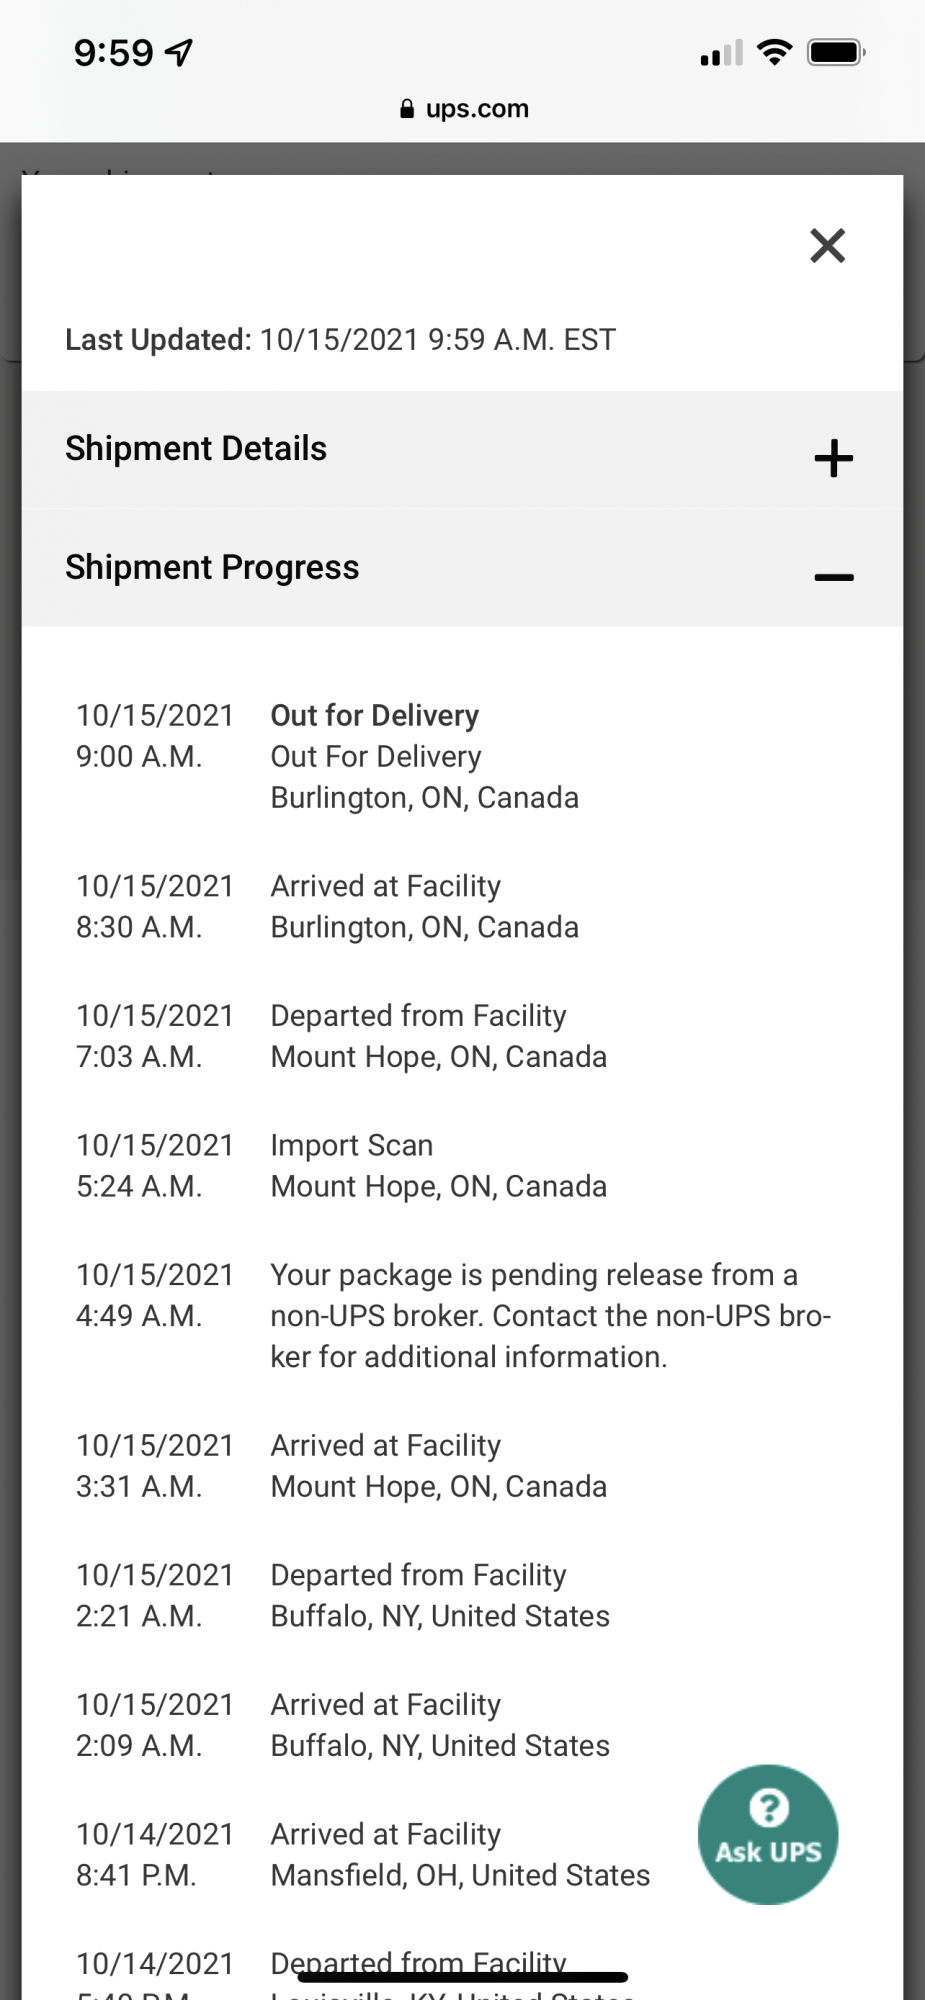The image size is (925, 2000).
Task: Tap the lock icon beside ups.com
Action: point(407,109)
